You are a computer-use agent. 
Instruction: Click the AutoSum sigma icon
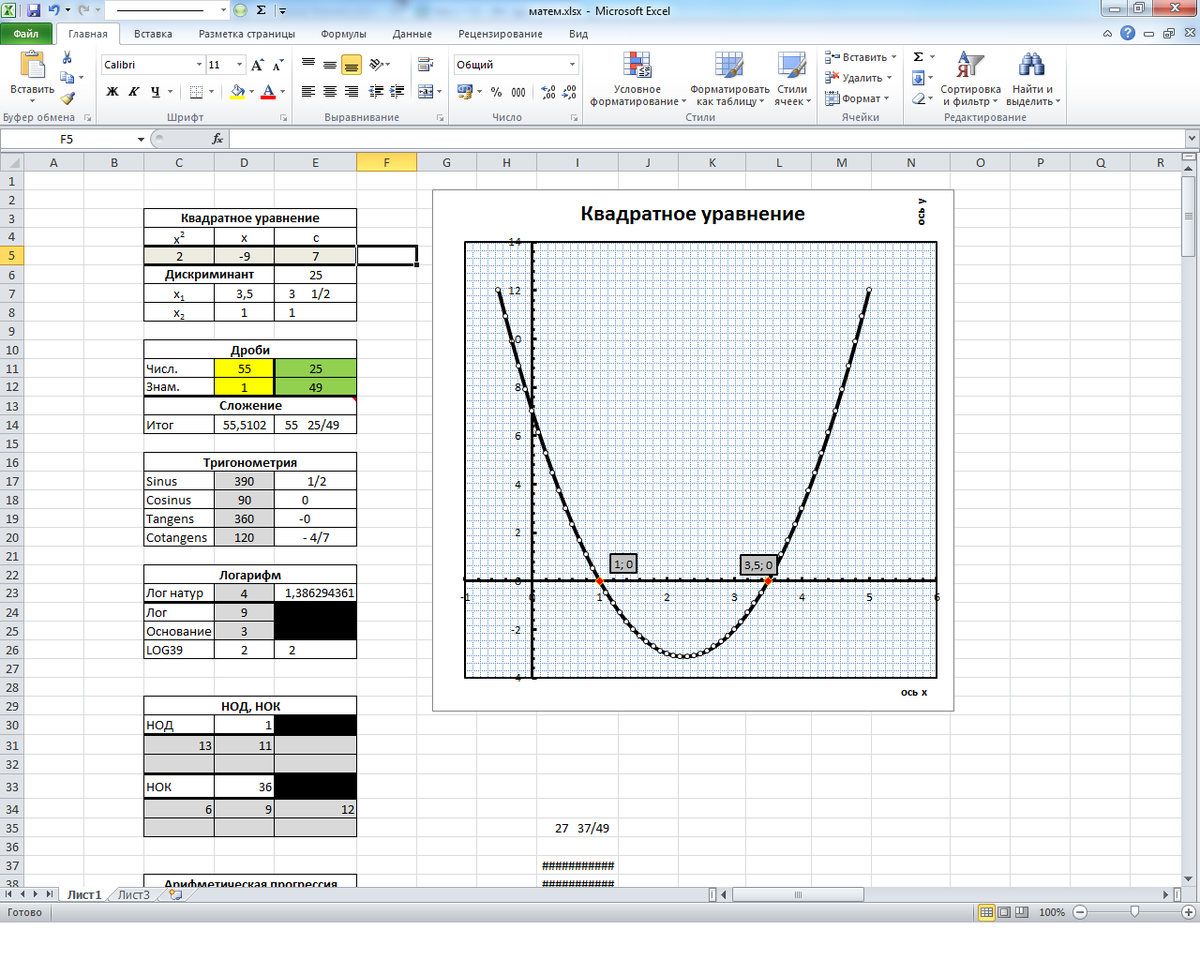918,57
